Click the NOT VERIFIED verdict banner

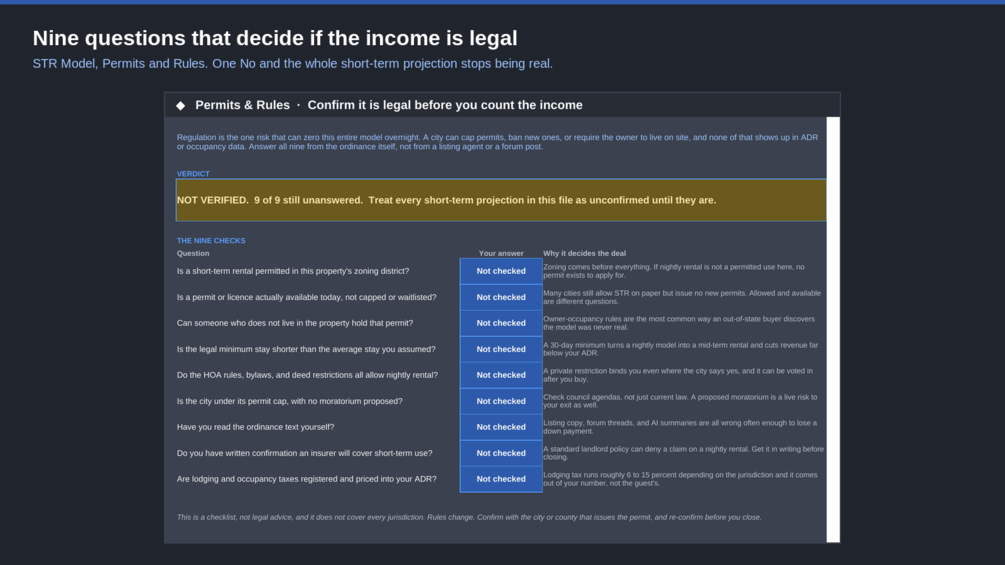coord(501,200)
